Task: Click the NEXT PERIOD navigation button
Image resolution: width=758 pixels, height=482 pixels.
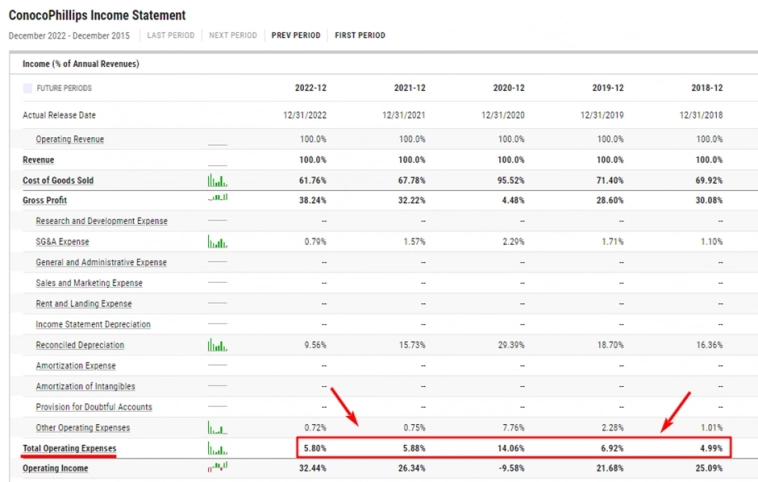Action: (233, 36)
